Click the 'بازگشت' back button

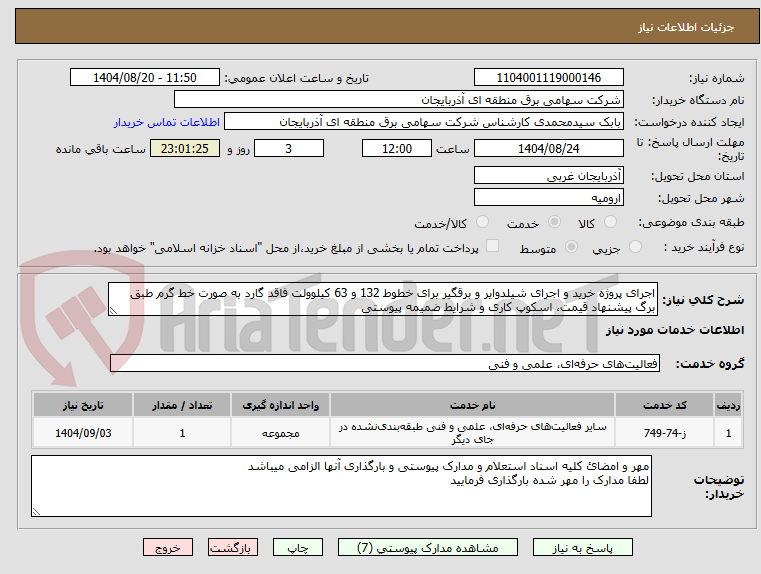click(x=232, y=547)
